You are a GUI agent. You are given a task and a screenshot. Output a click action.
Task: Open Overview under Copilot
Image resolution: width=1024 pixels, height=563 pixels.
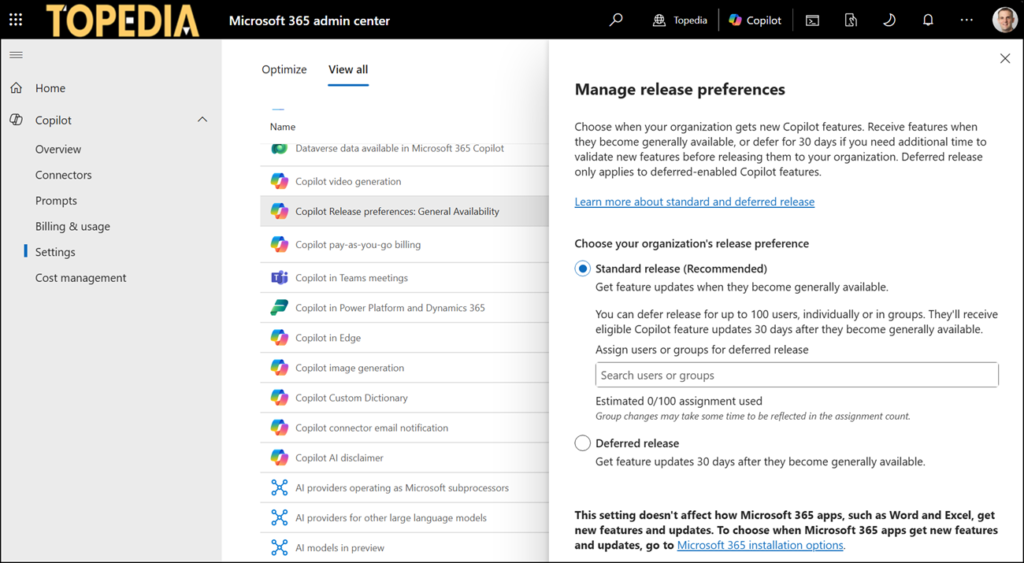[58, 149]
